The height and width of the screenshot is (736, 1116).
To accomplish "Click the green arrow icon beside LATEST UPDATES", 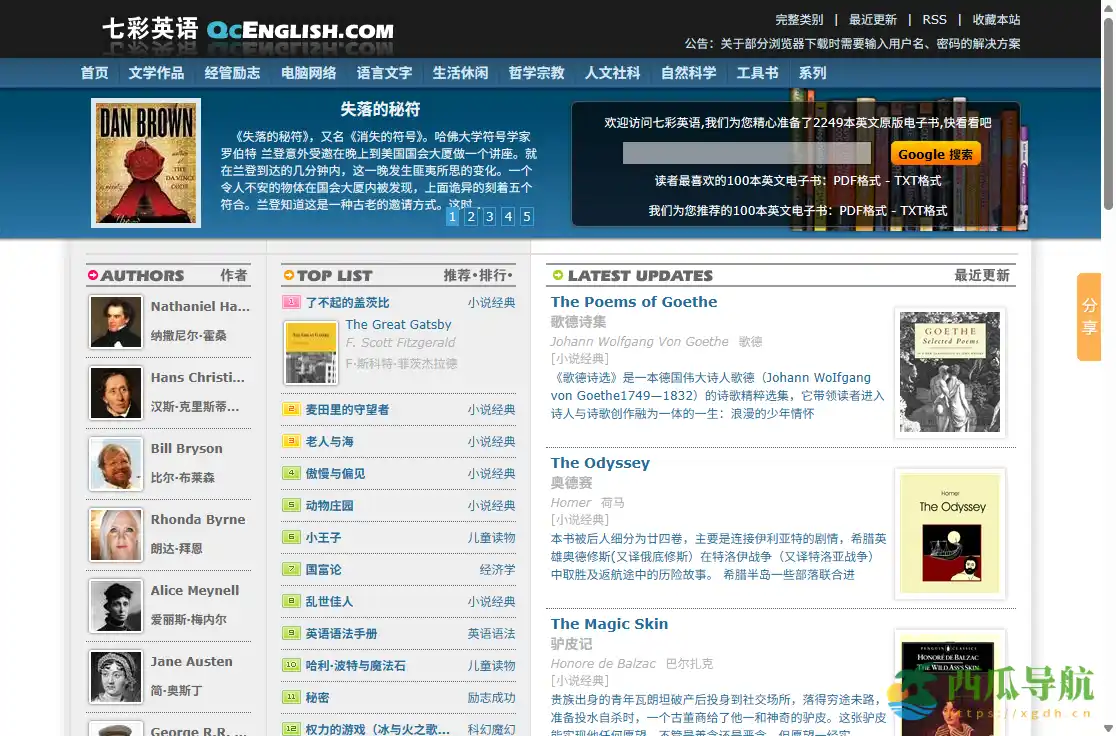I will pos(557,275).
